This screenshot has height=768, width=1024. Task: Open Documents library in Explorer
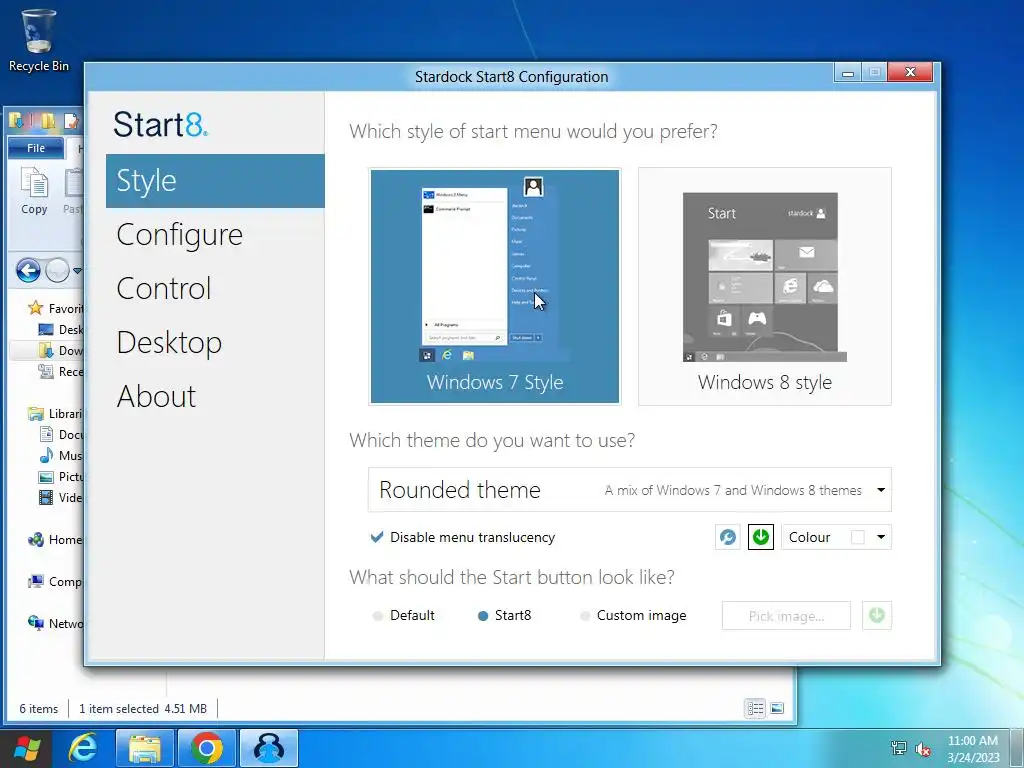click(x=61, y=435)
